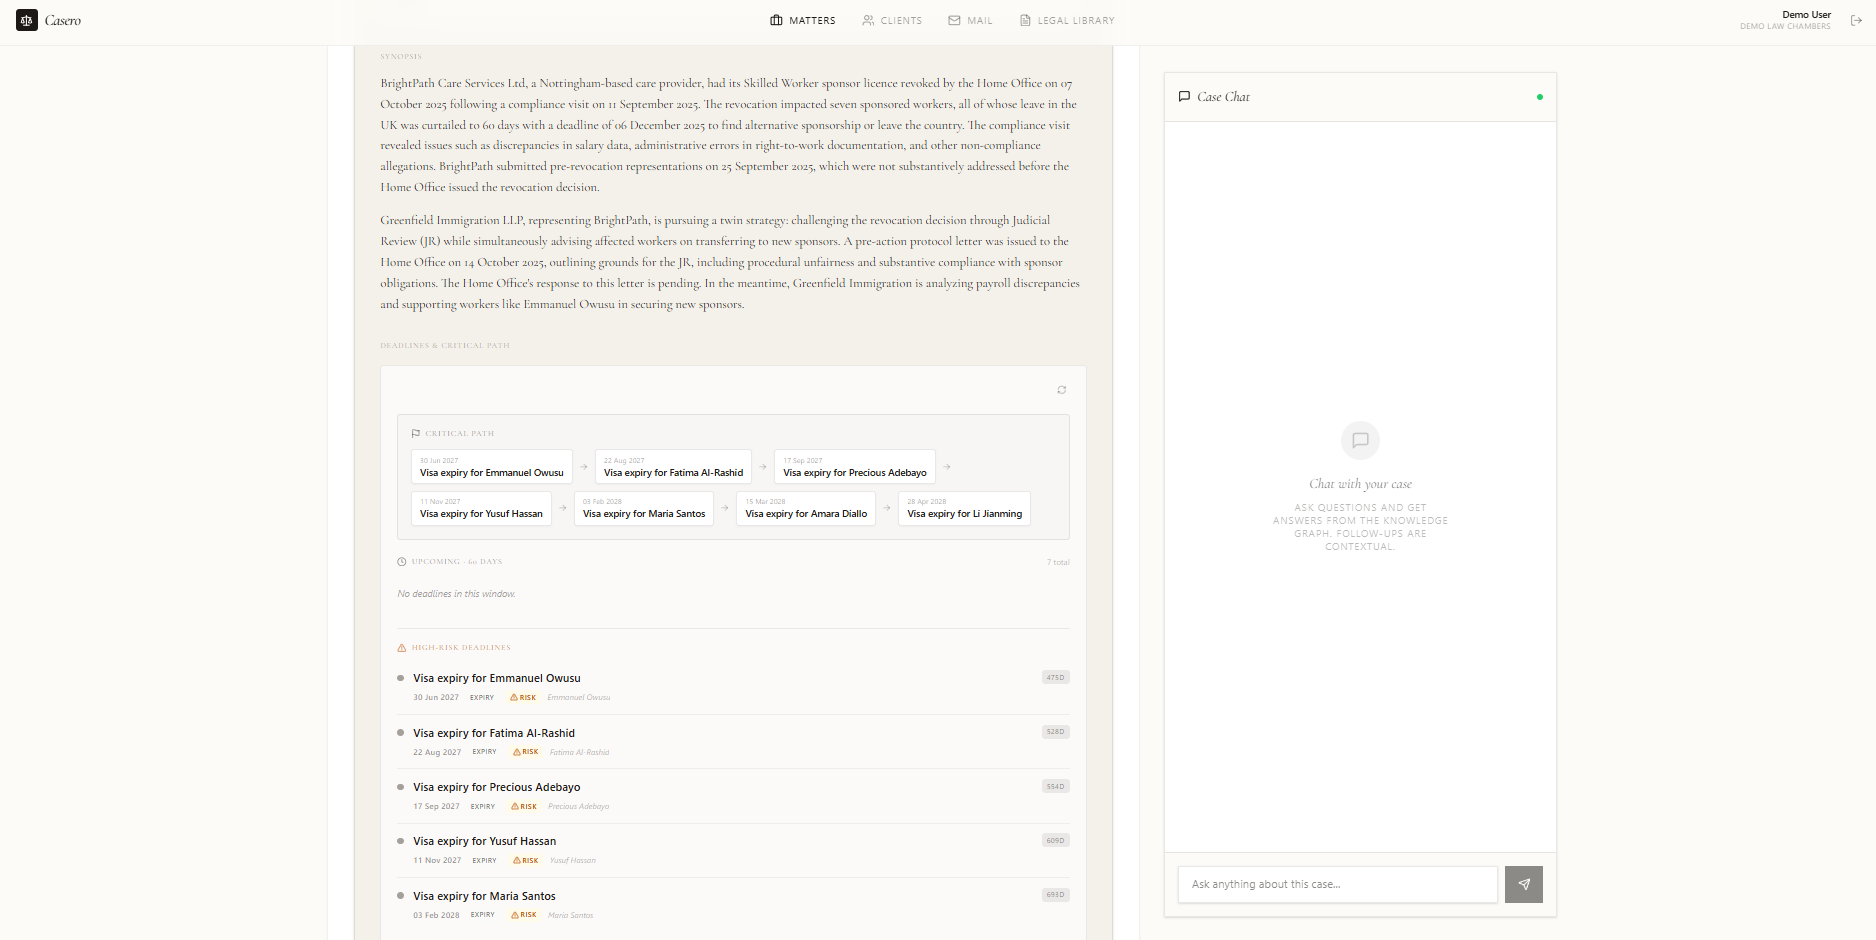
Task: Click the green online status dot
Action: pyautogui.click(x=1540, y=97)
